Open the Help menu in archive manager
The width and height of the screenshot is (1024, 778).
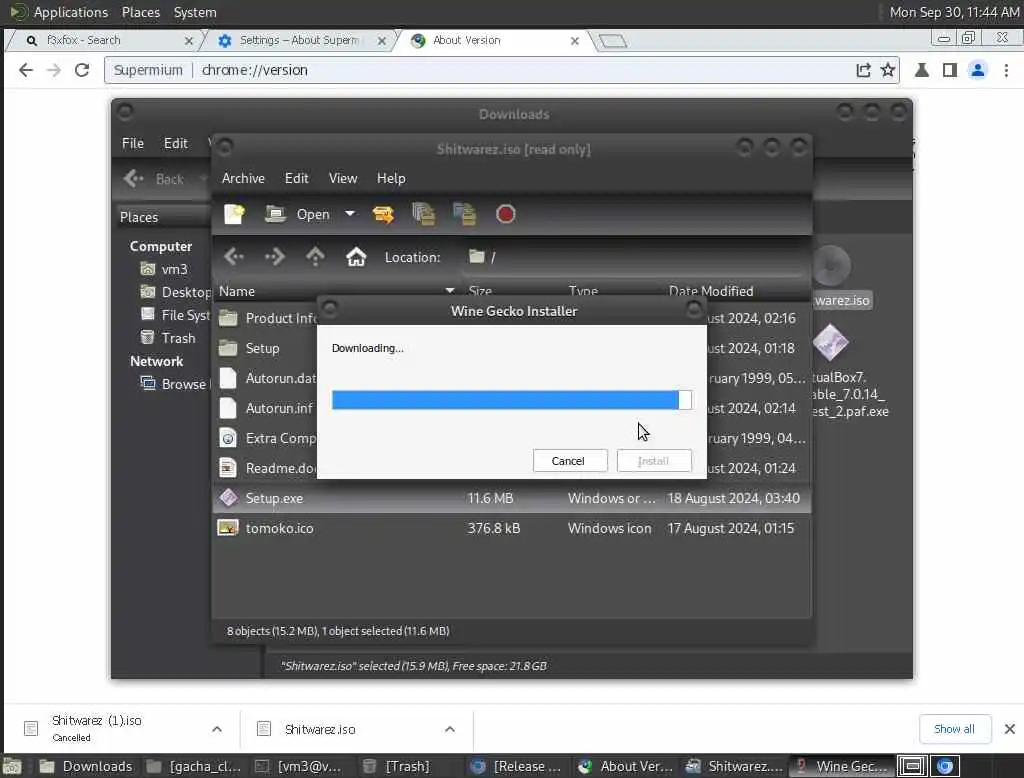tap(391, 178)
